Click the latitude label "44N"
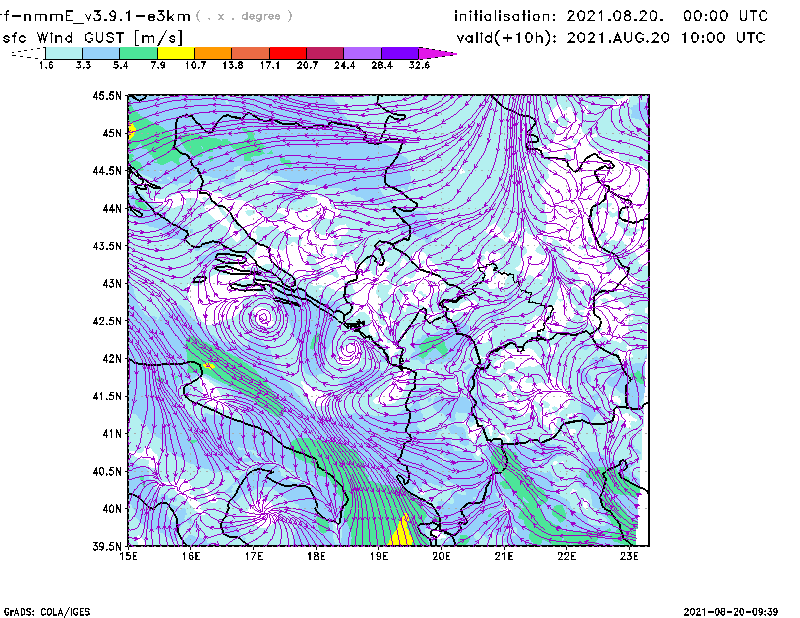 [x=112, y=208]
